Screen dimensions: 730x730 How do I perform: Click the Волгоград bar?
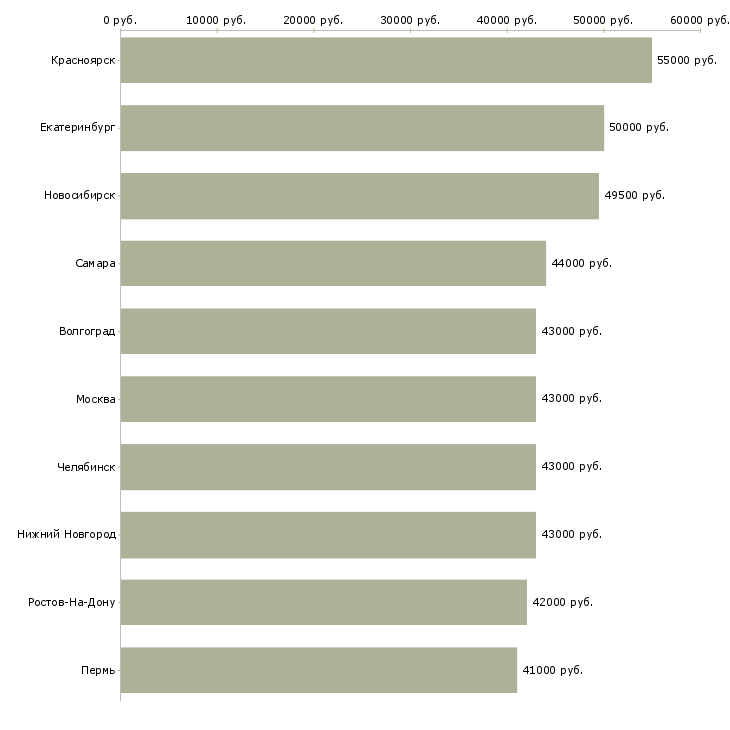point(328,331)
